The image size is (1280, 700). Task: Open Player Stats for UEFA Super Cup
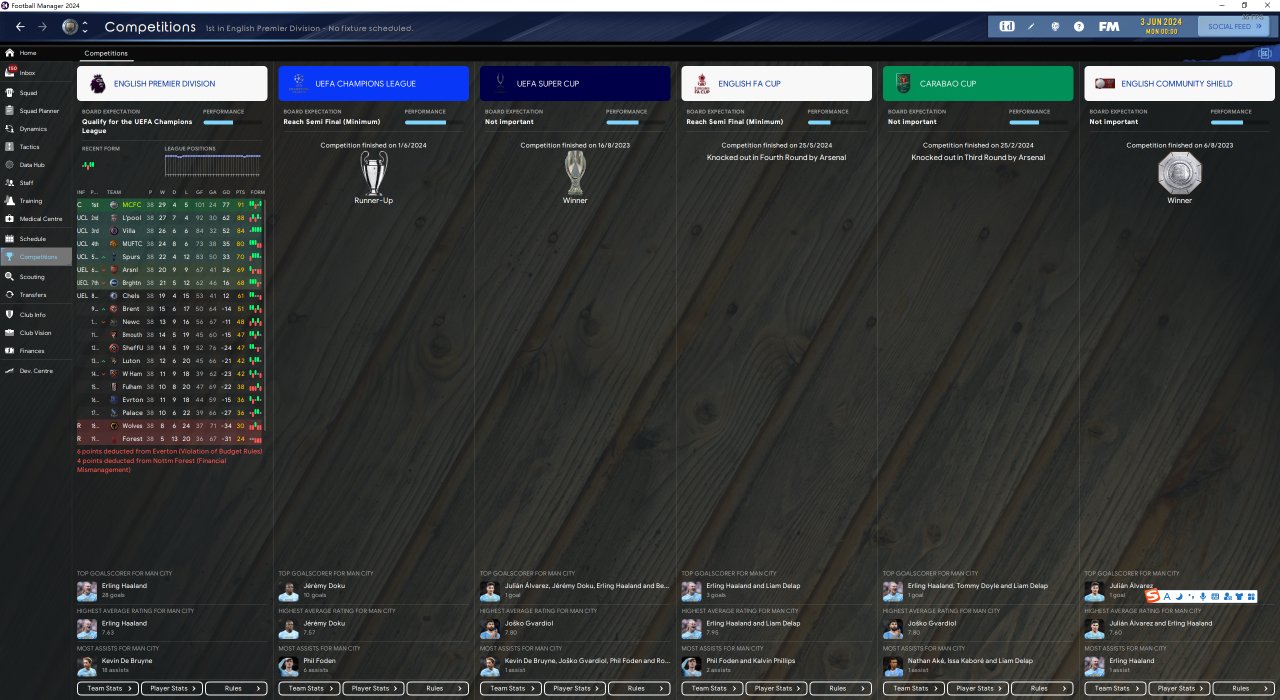[575, 688]
